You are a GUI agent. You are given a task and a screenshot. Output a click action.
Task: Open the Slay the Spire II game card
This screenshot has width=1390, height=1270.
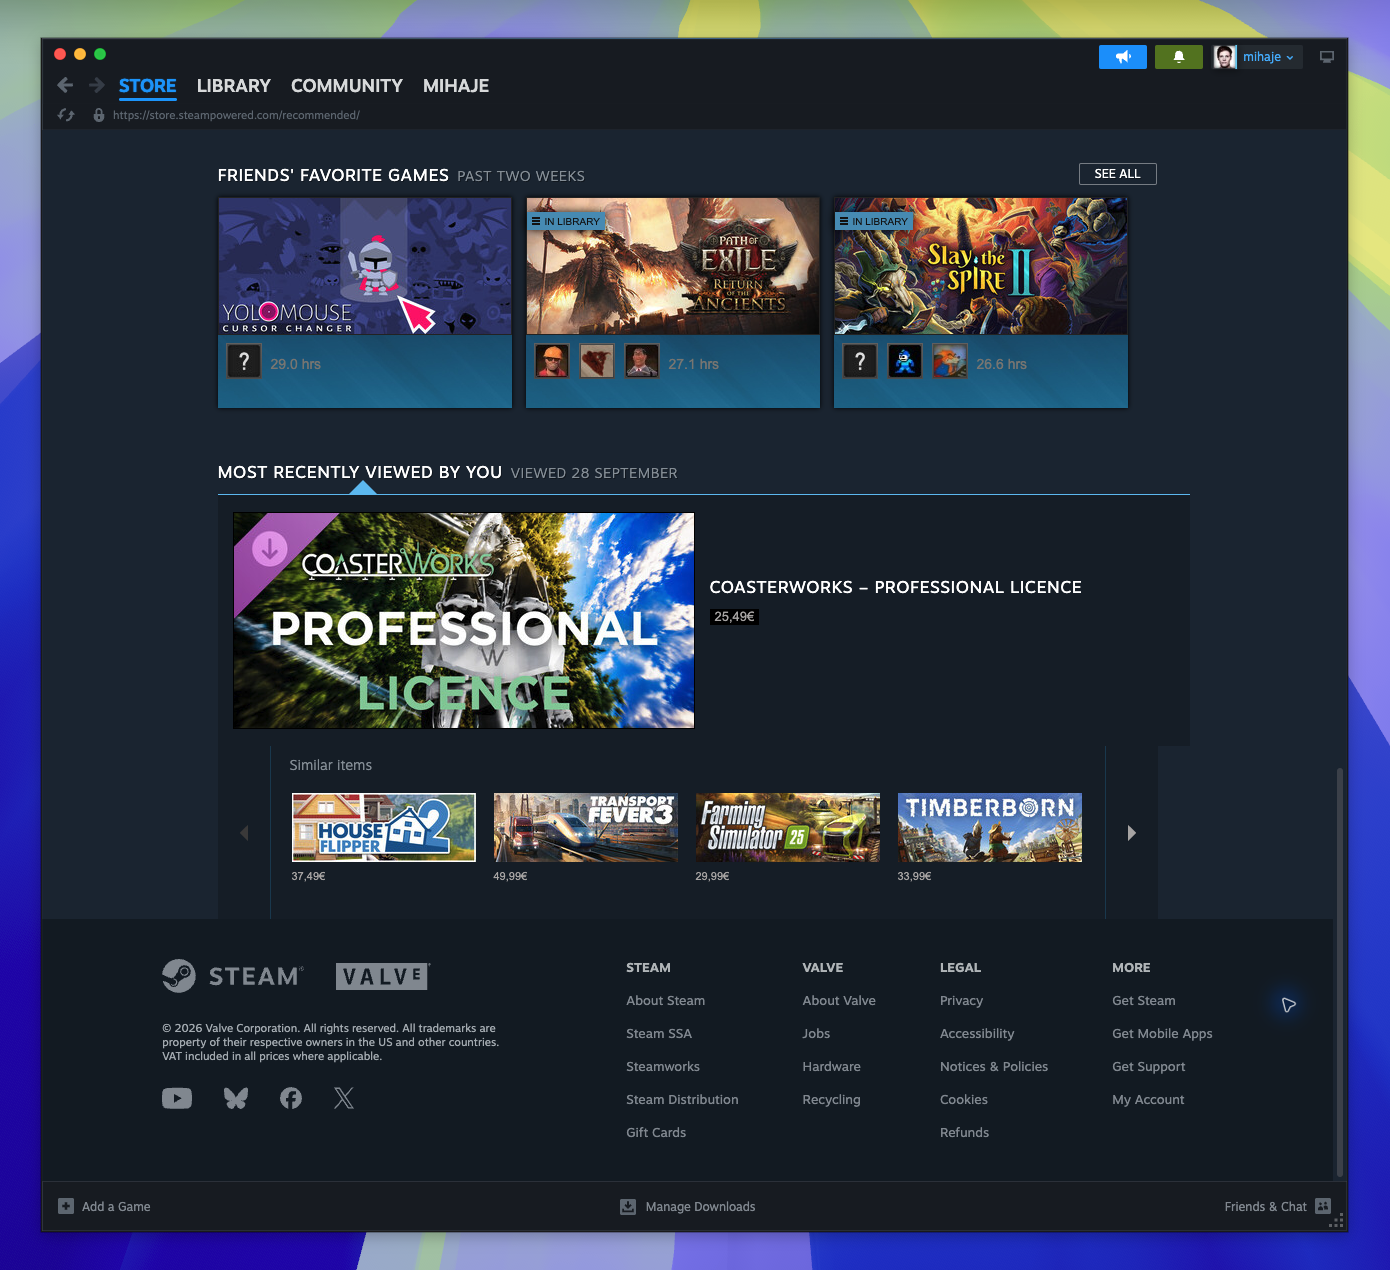981,302
